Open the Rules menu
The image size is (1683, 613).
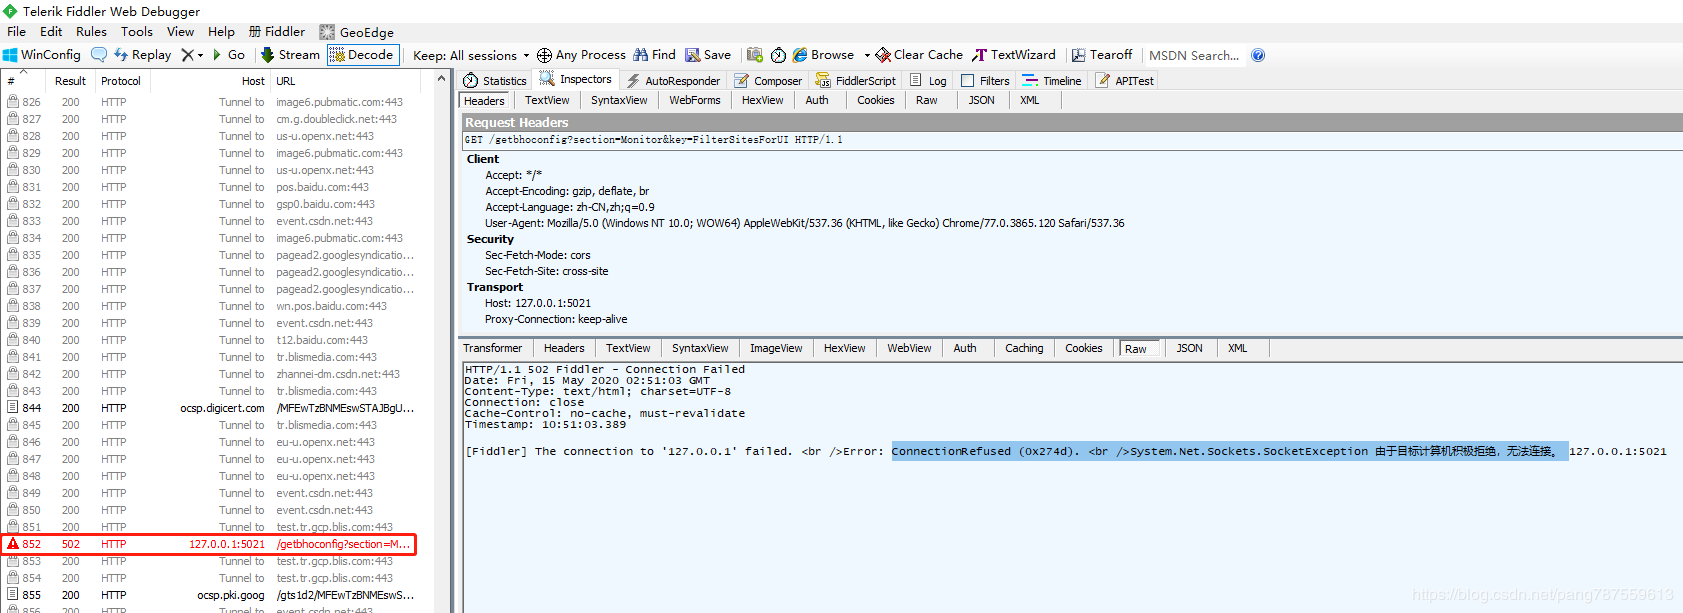91,32
